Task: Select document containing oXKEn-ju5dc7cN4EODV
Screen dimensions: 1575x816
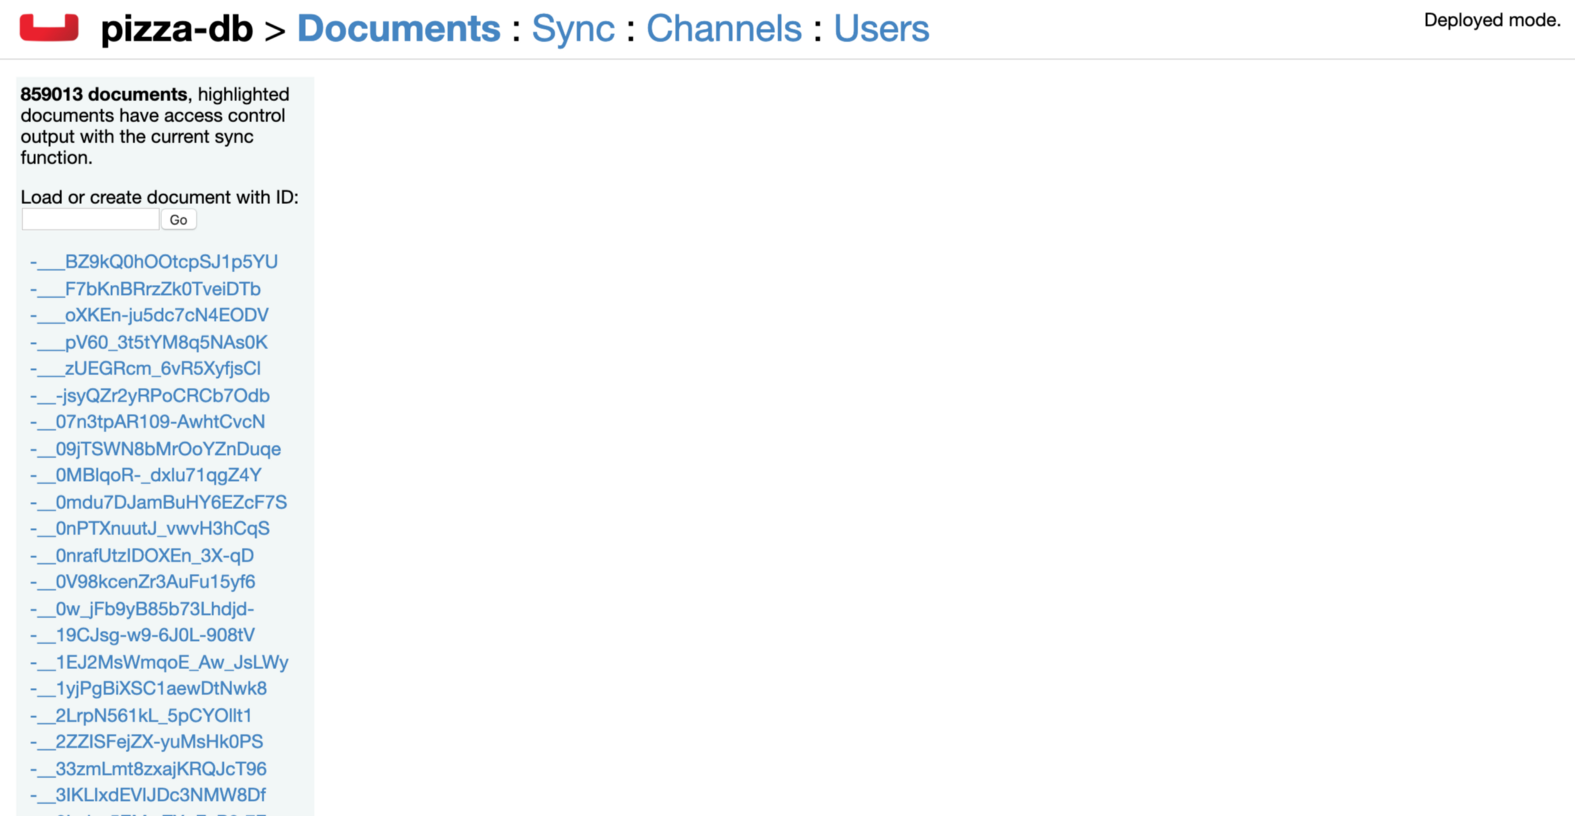Action: pos(149,315)
